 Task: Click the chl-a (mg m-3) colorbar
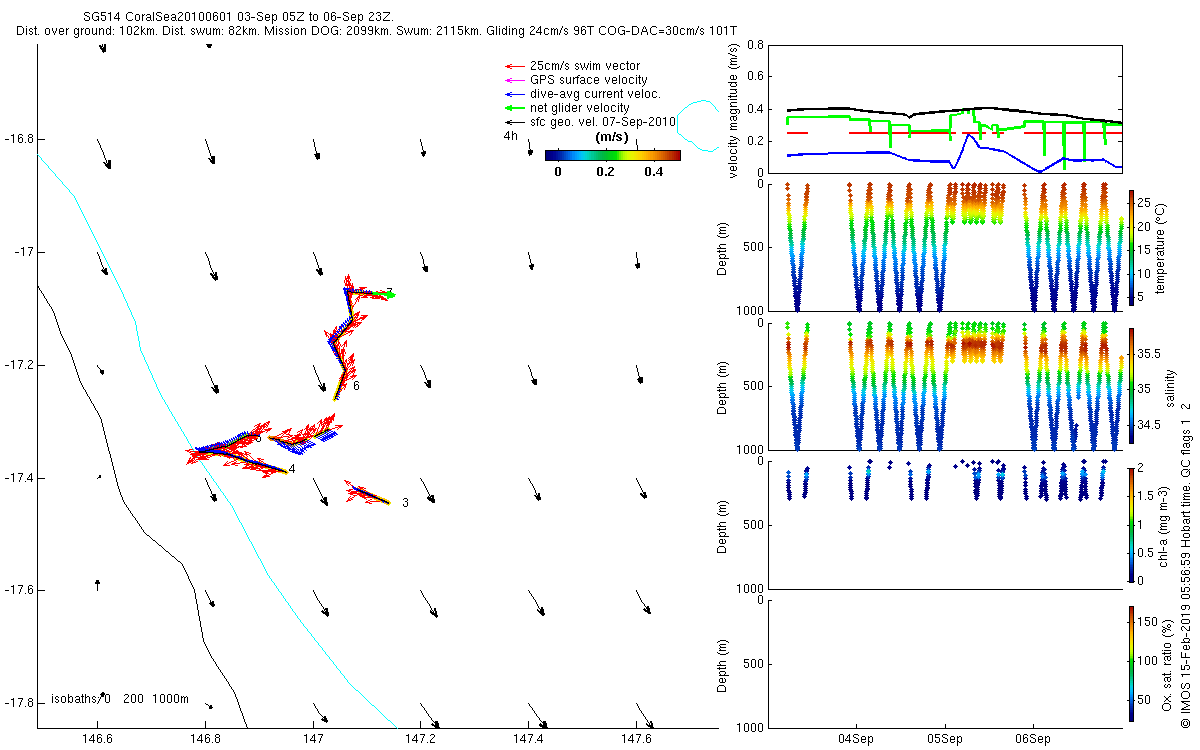coord(1131,523)
